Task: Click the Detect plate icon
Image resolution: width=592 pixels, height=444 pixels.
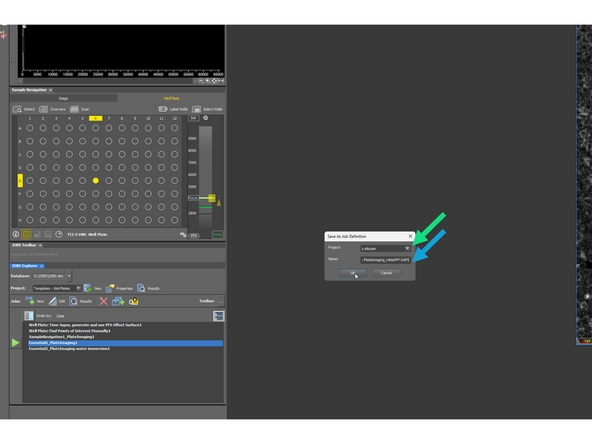Action: point(17,109)
